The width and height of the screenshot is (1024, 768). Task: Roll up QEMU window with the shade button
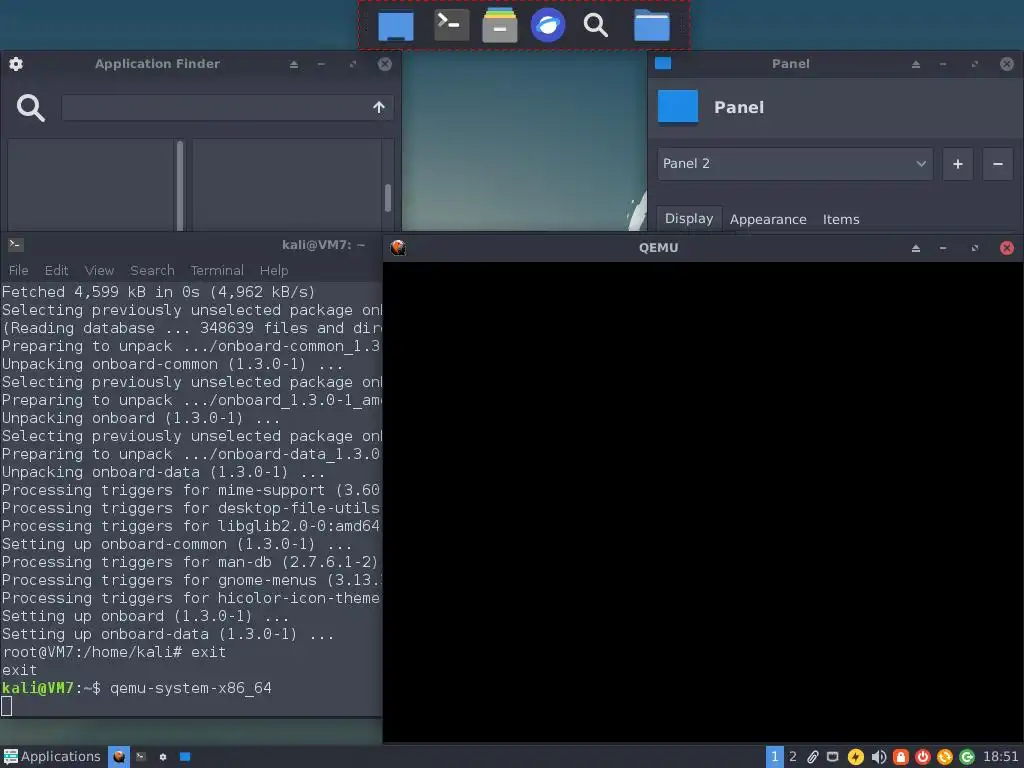[916, 248]
